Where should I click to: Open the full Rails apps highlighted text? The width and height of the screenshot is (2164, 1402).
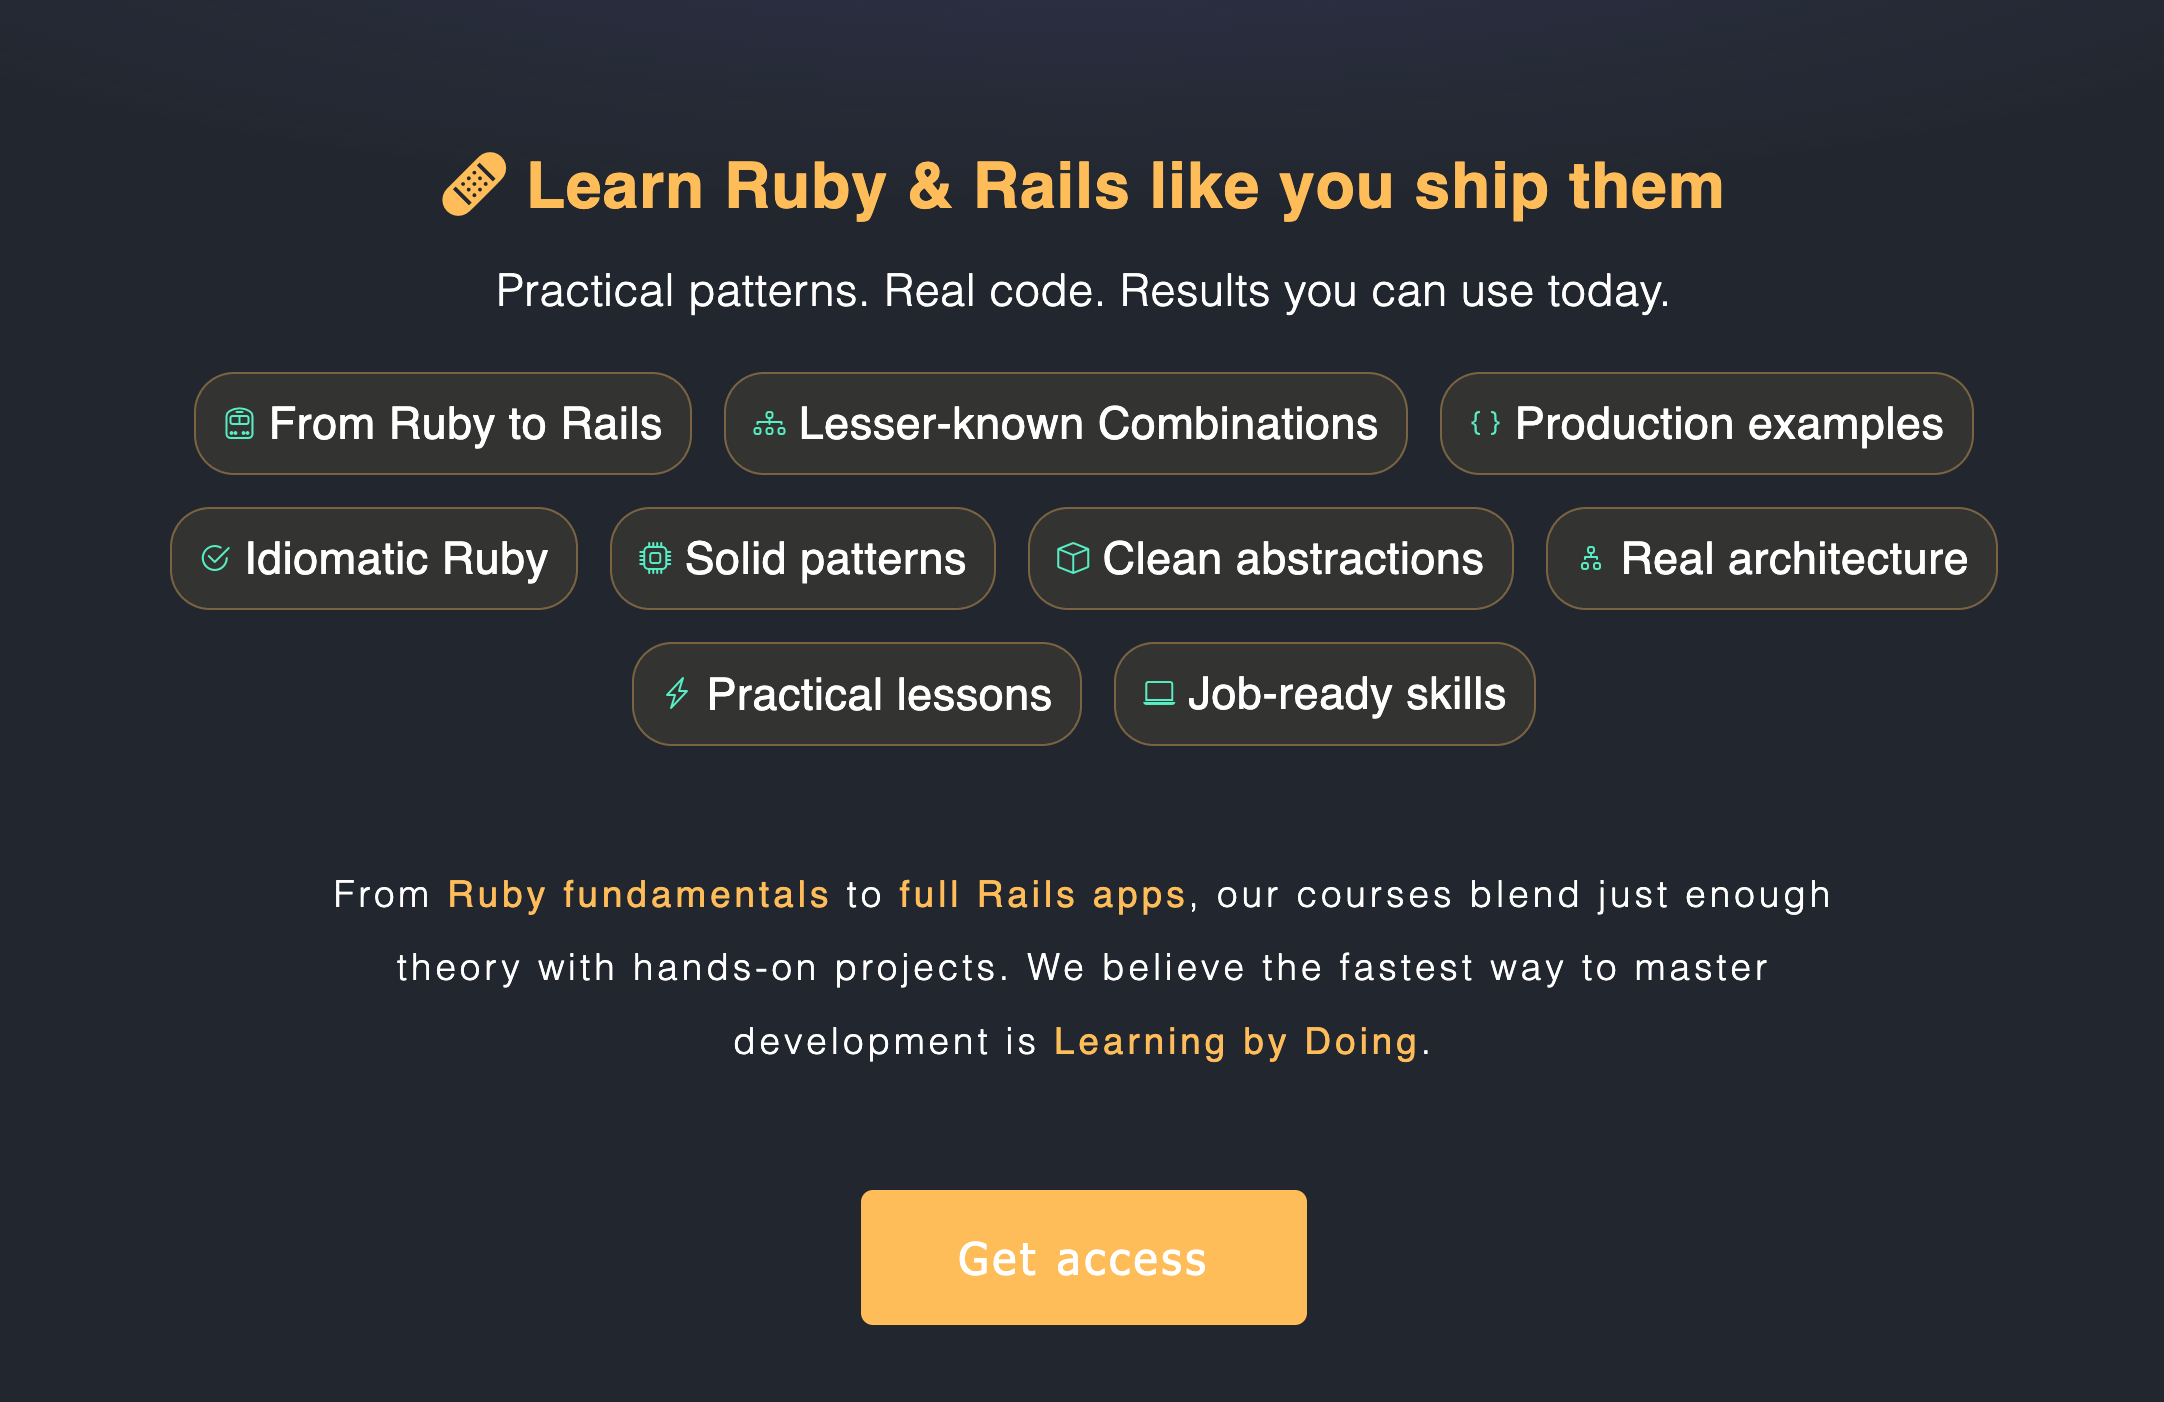[x=1042, y=894]
